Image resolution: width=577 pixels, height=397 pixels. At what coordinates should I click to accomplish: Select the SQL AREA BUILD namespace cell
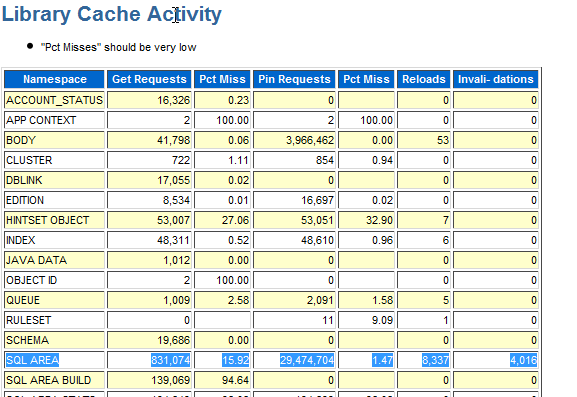(54, 380)
